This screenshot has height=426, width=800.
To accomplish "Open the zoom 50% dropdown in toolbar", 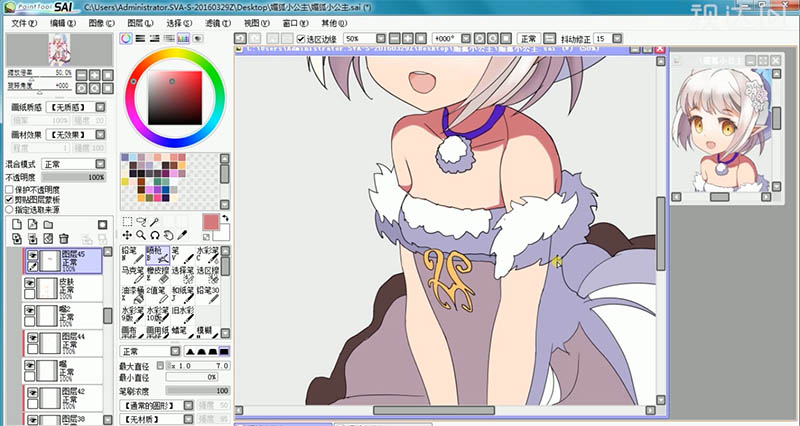I will pos(381,39).
